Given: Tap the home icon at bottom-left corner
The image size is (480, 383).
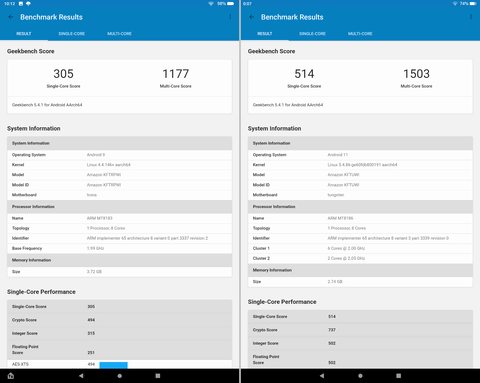Looking at the screenshot, I should [x=11, y=376].
